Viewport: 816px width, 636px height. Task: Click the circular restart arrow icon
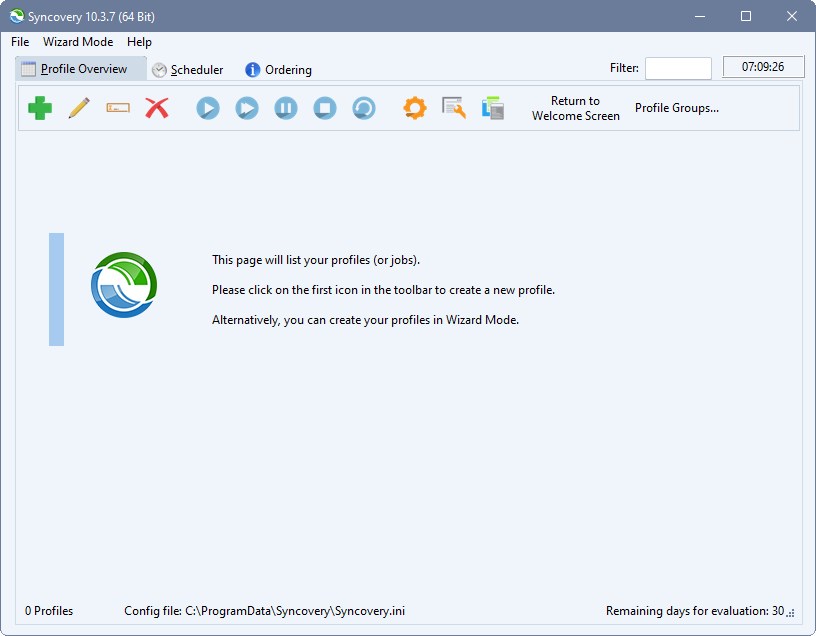(363, 108)
